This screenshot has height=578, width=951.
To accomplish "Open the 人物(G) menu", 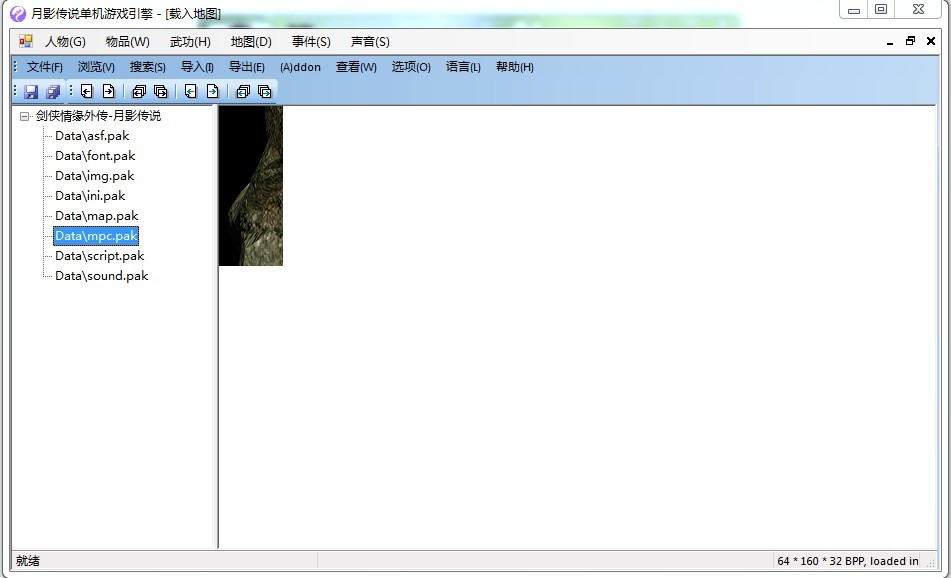I will 66,42.
